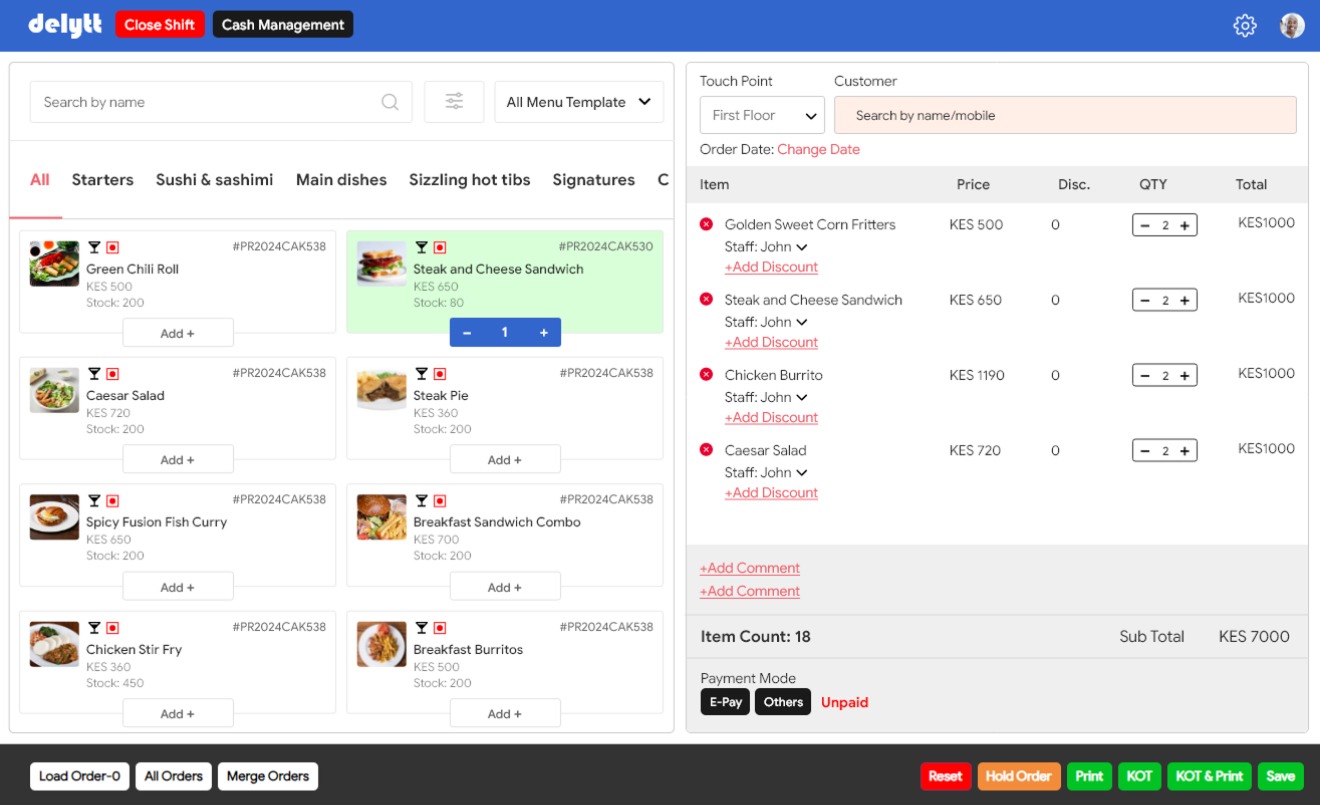Decrease Golden Sweet Corn Fritters quantity

coord(1145,226)
